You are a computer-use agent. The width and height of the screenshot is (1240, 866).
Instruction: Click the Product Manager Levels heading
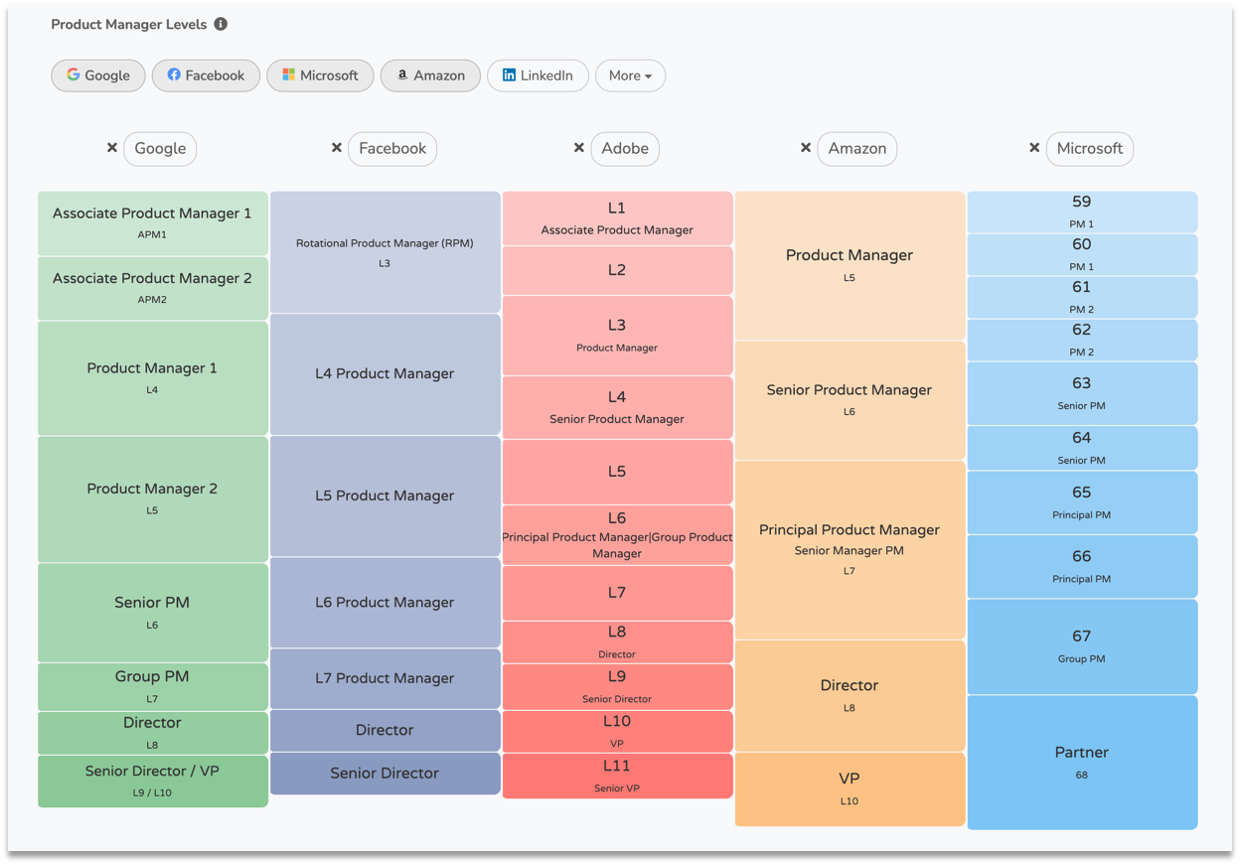coord(130,24)
